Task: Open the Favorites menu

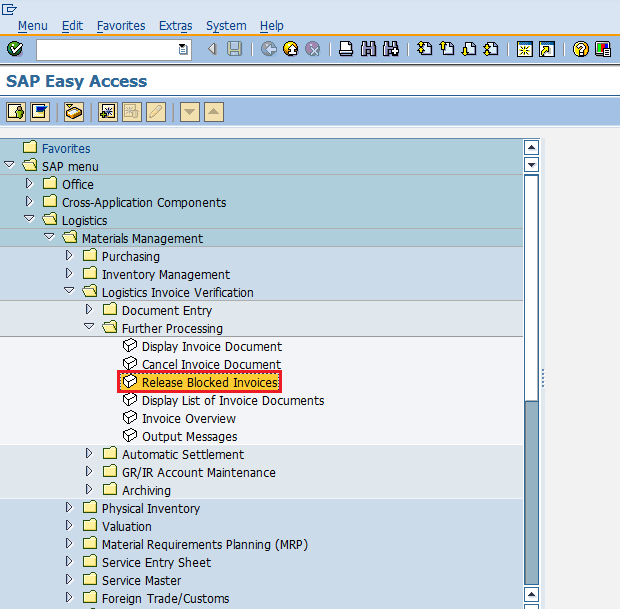Action: 121,26
